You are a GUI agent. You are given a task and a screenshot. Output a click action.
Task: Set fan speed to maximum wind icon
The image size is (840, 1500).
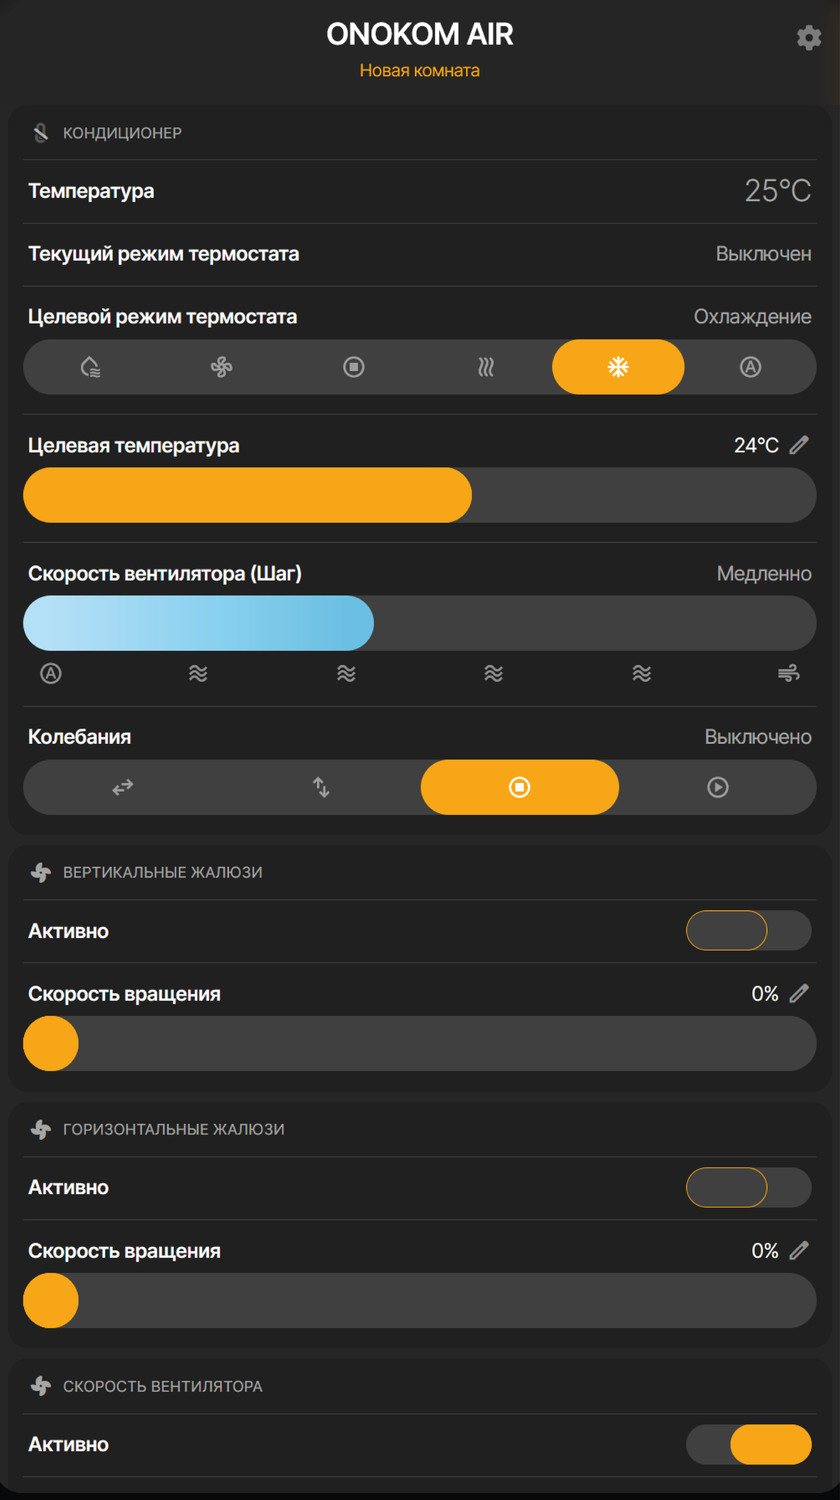point(789,673)
